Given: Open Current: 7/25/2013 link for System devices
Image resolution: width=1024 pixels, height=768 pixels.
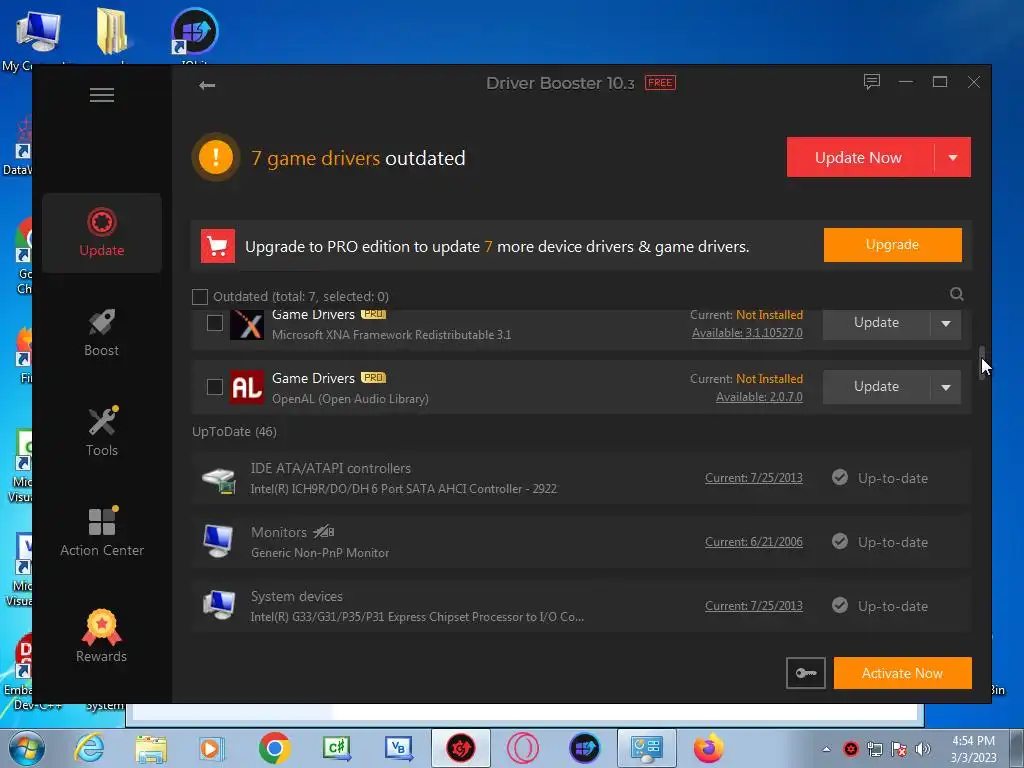Looking at the screenshot, I should coord(754,606).
